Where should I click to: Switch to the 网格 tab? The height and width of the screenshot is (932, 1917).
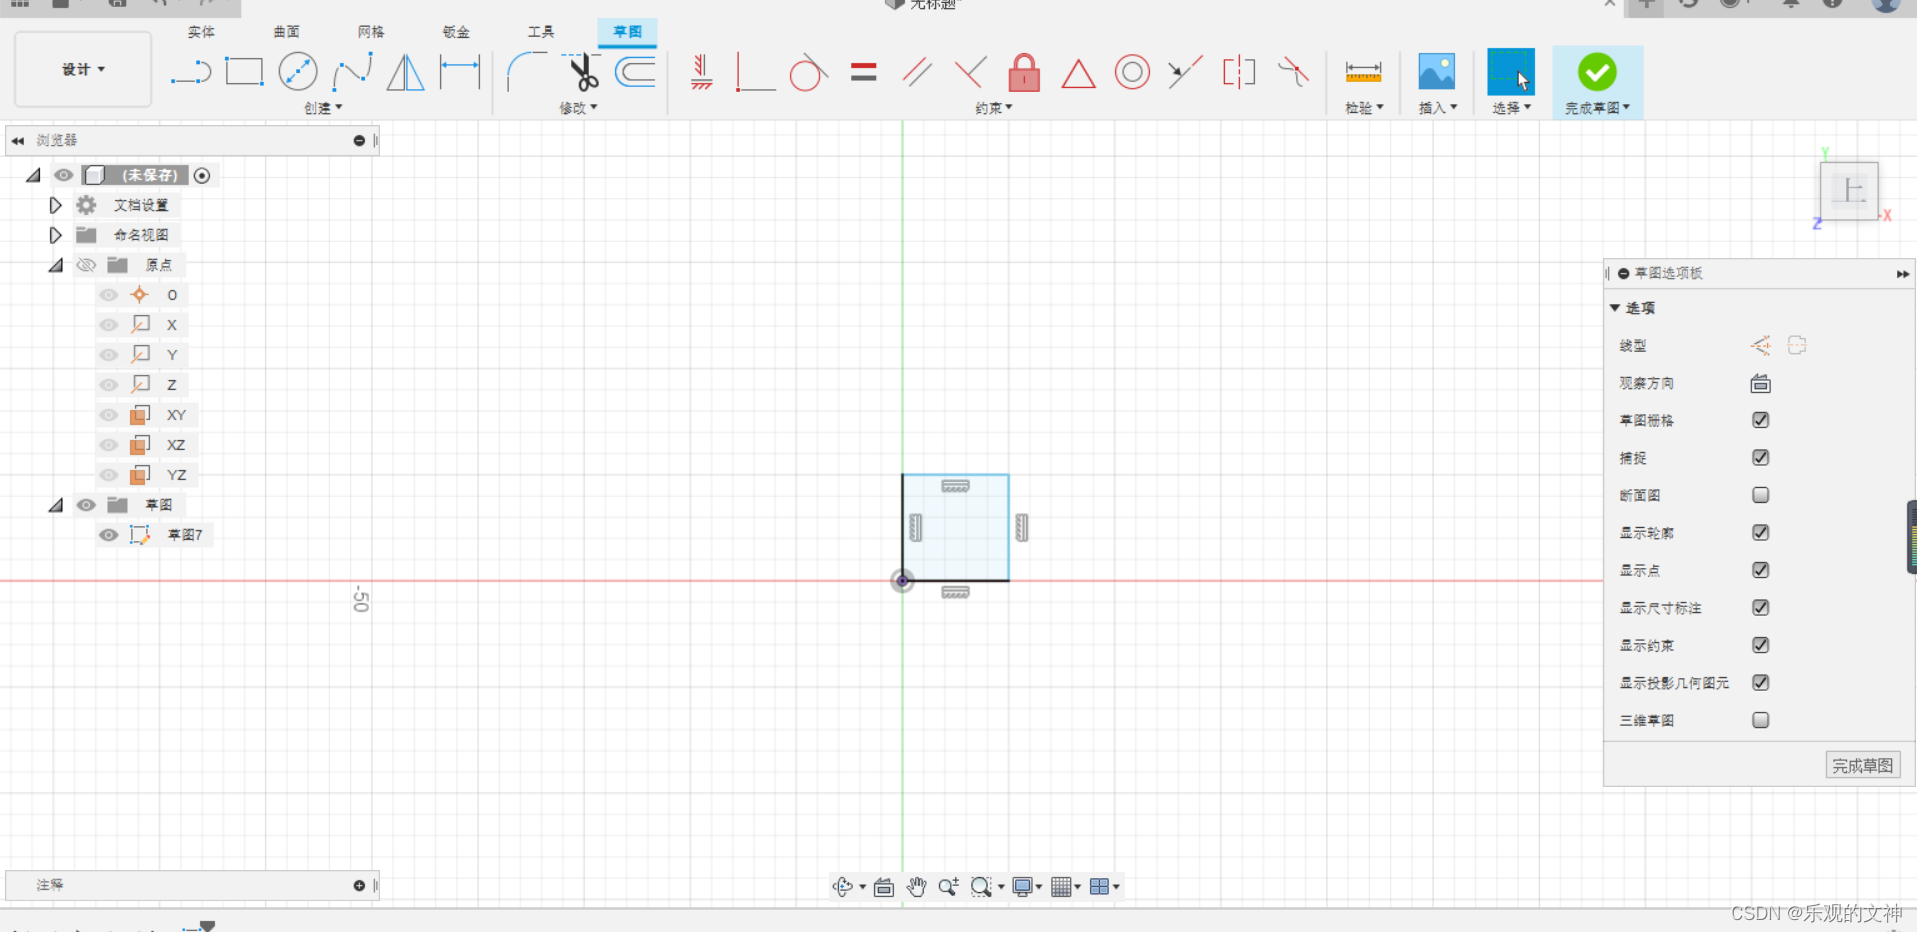click(371, 32)
